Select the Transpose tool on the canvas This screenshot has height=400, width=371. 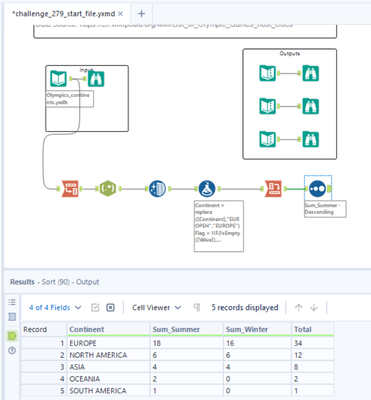pos(70,189)
